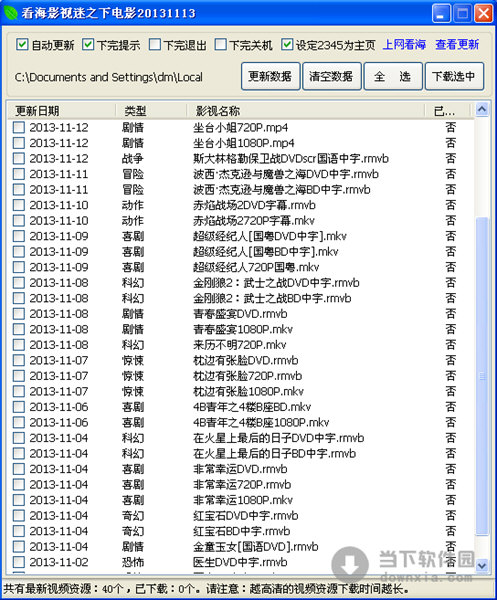The width and height of the screenshot is (497, 600).
Task: Check the box for 医生DVD中字.rmvb
Action: click(x=19, y=562)
